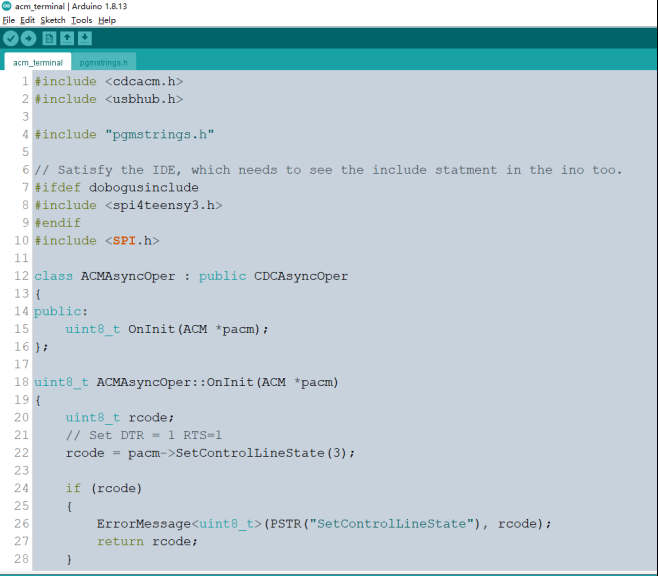
Task: Create a new sketch with the New icon
Action: 49,38
